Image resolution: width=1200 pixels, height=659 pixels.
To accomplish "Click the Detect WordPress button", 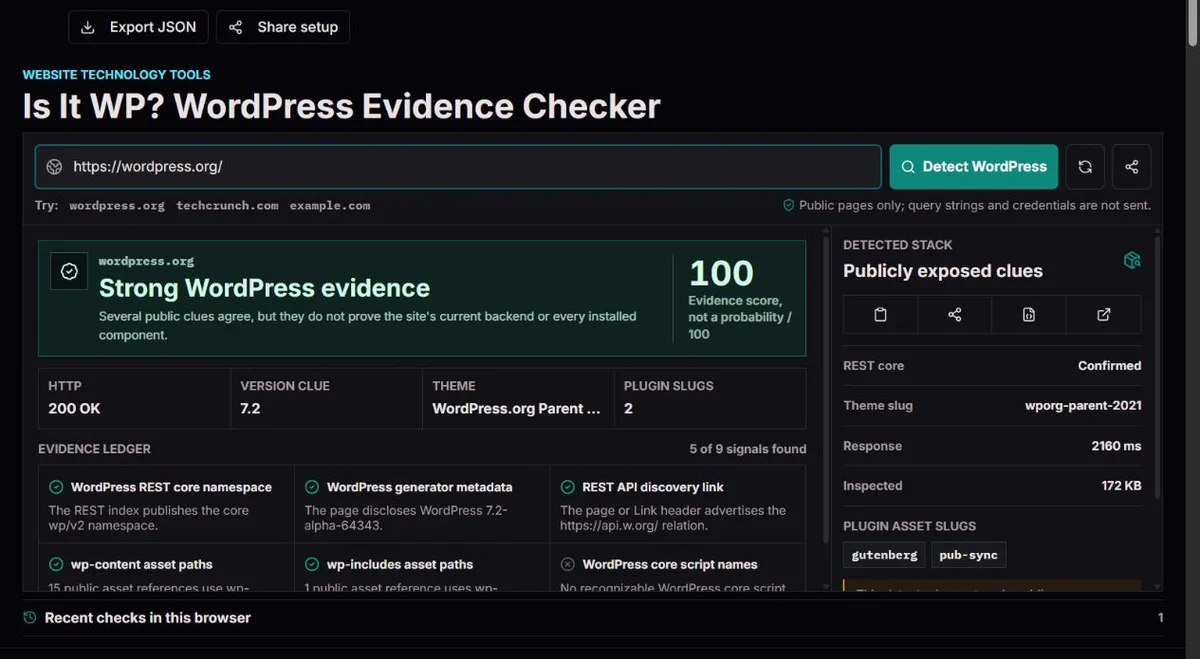I will (x=973, y=167).
